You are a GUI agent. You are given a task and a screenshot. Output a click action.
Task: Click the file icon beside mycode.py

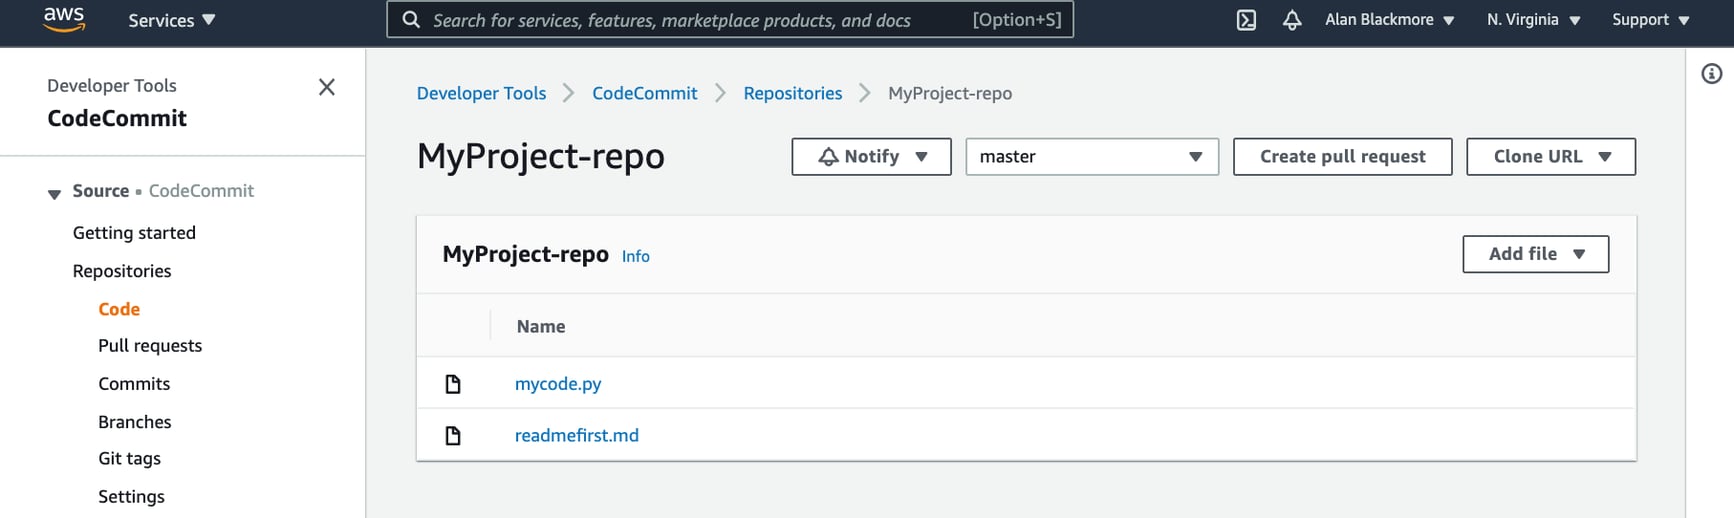tap(453, 384)
